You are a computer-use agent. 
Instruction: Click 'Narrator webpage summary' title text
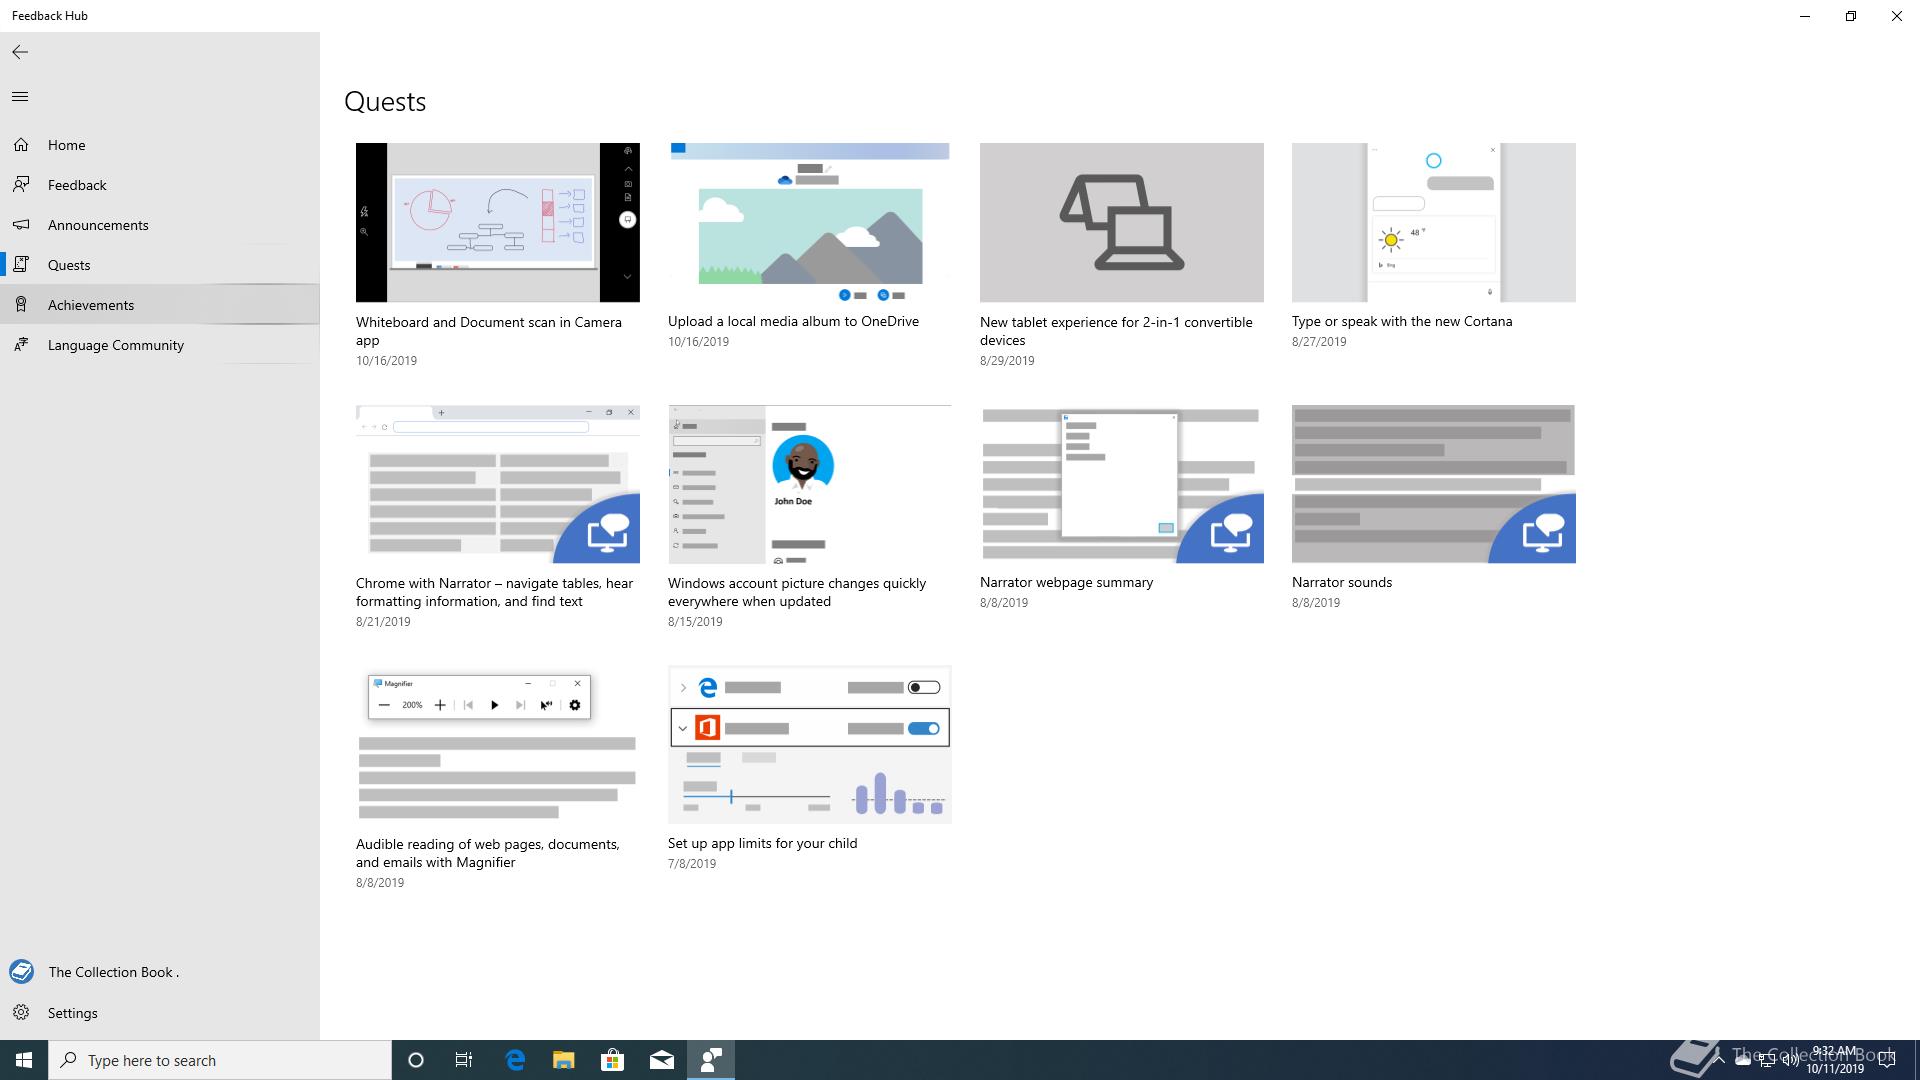click(1066, 582)
